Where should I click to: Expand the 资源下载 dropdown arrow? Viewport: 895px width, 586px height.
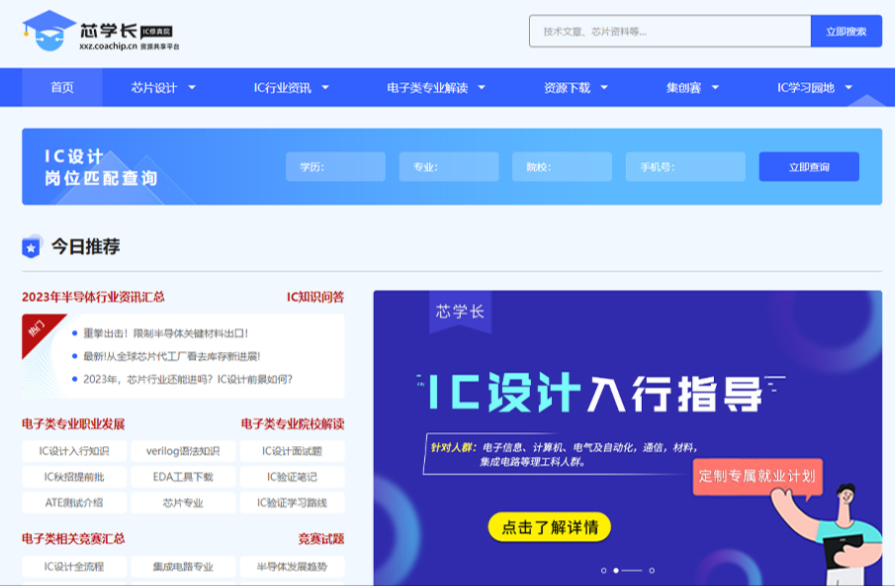[x=604, y=87]
